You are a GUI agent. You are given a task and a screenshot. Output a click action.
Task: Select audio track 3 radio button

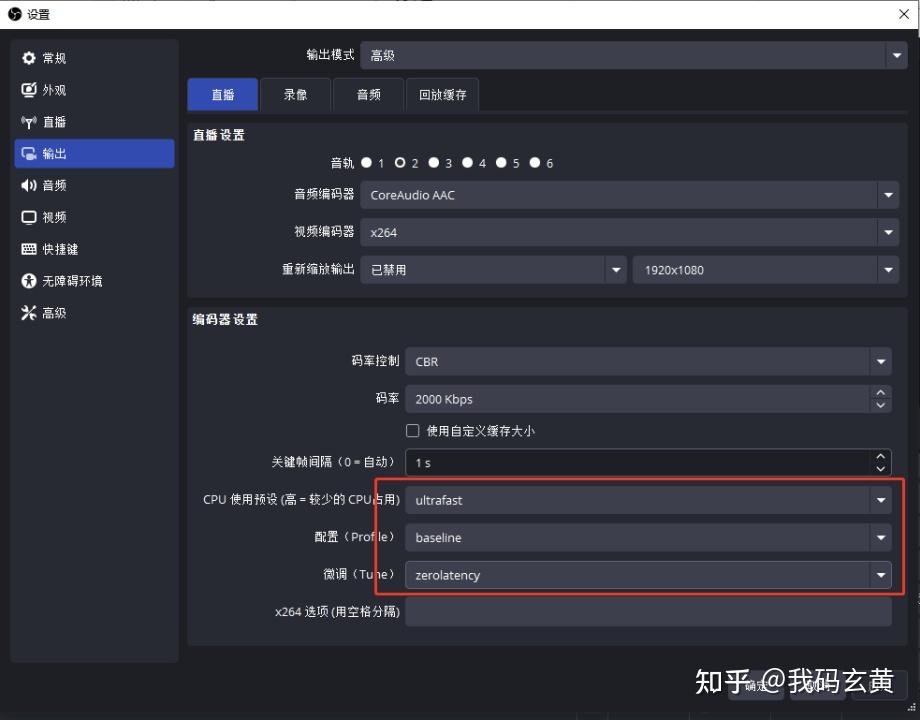click(434, 162)
